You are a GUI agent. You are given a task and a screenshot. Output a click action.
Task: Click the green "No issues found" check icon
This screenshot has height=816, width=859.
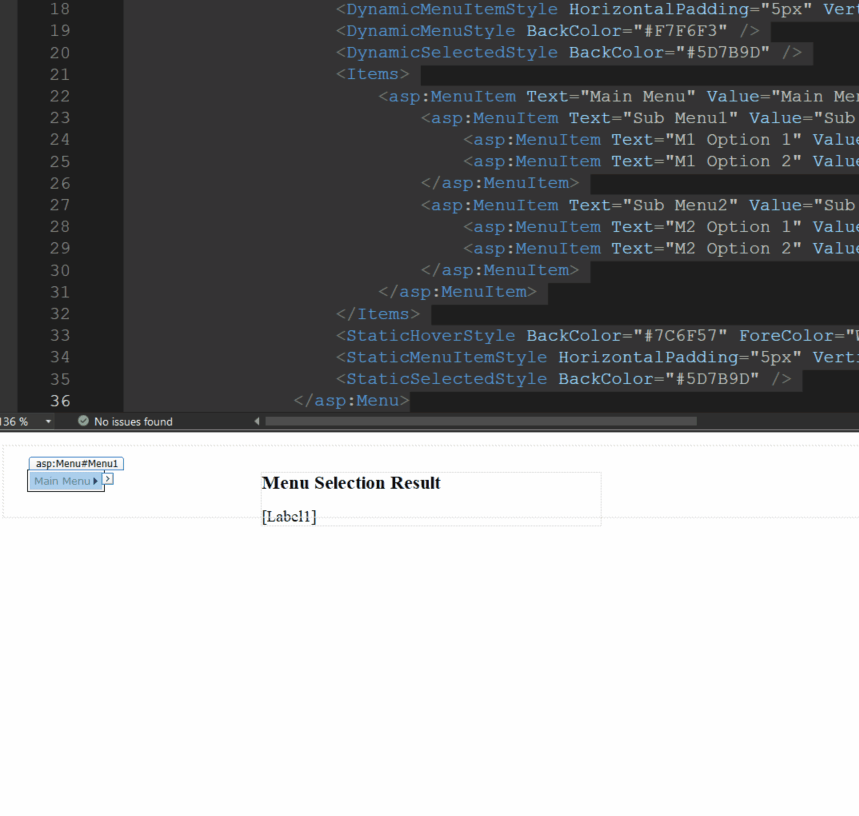tap(83, 421)
